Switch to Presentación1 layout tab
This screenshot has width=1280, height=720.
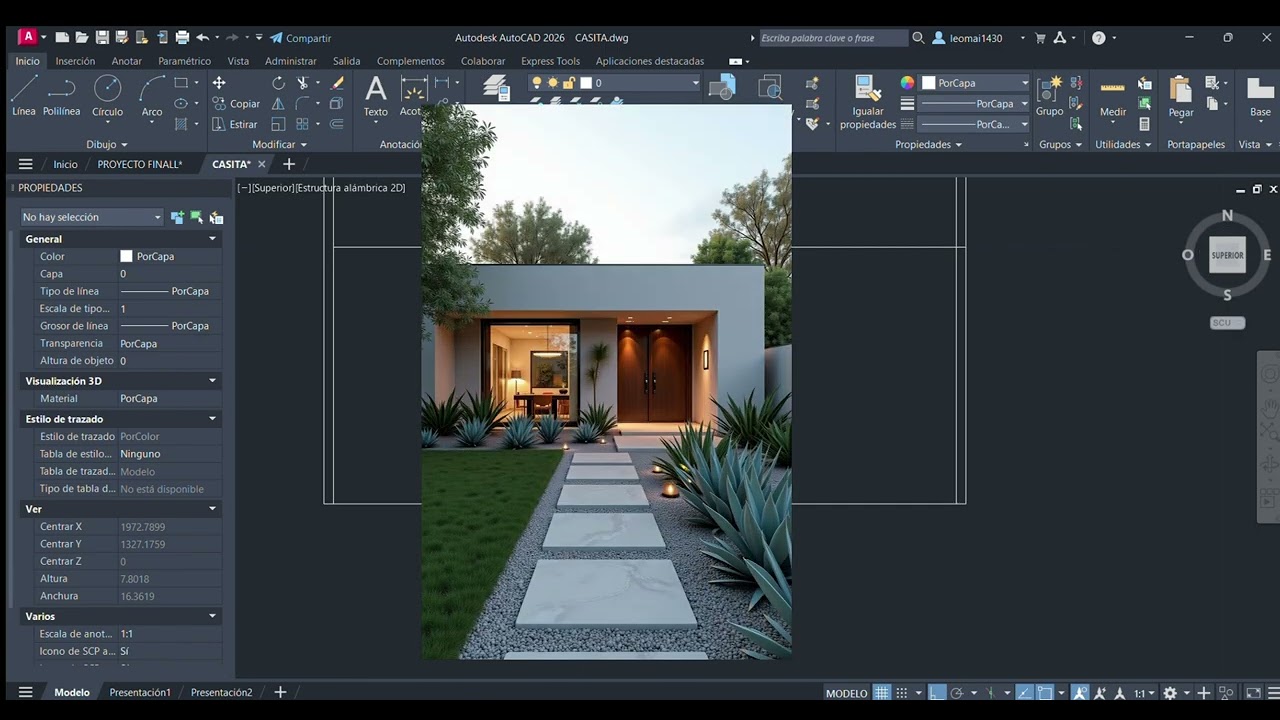click(x=140, y=692)
